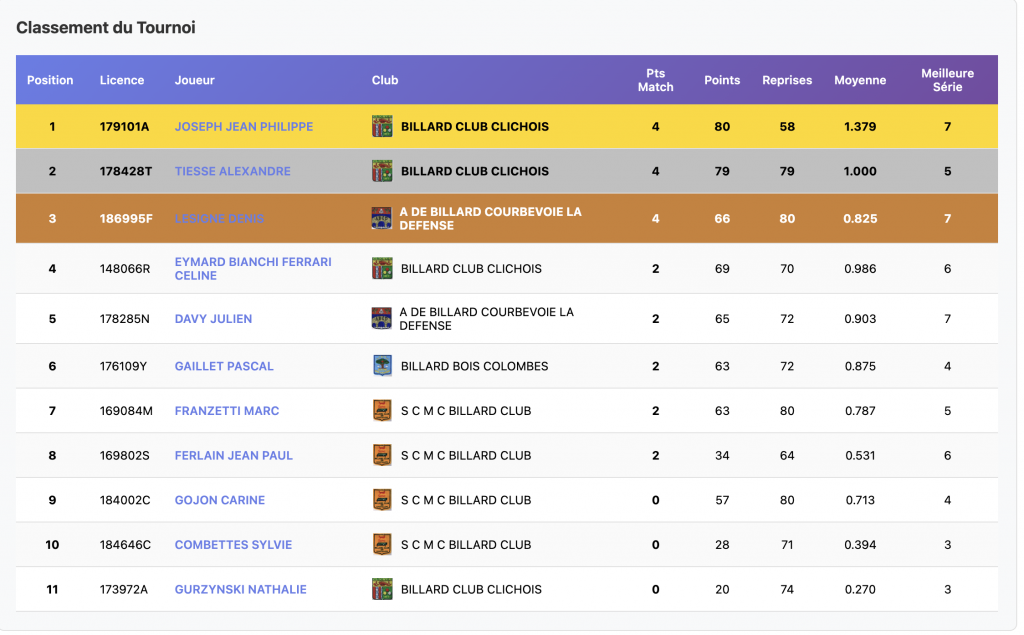Click the Meilleure Série column header

947,80
